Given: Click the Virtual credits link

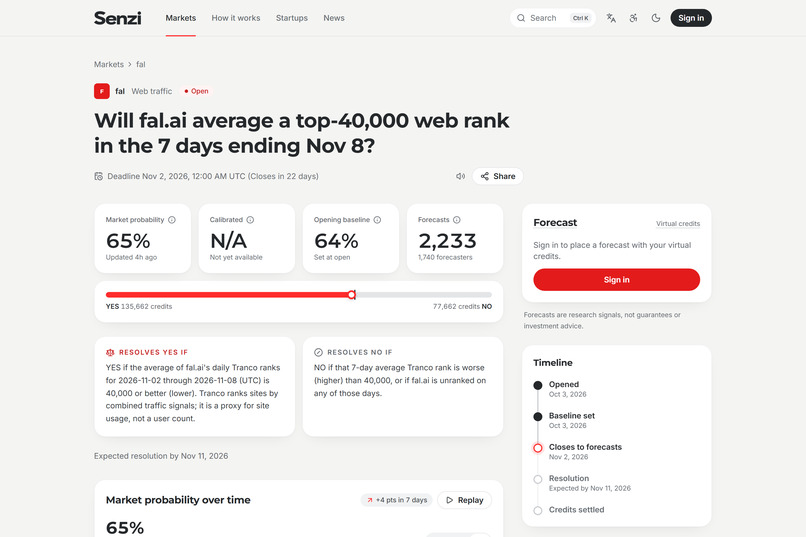Looking at the screenshot, I should (677, 224).
